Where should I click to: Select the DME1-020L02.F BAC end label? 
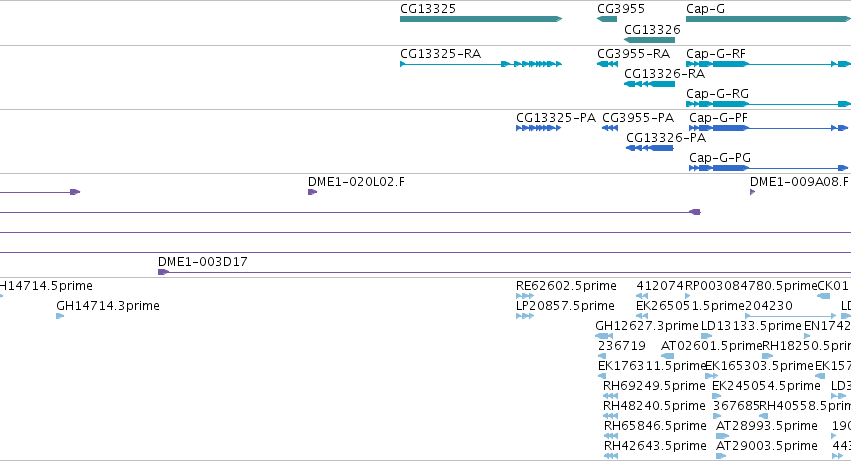pos(356,182)
